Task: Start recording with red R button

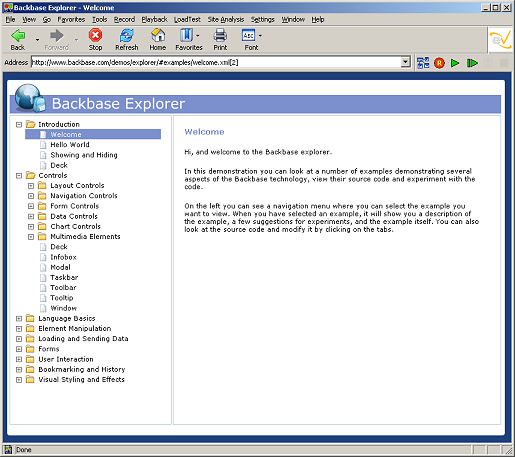Action: point(439,63)
